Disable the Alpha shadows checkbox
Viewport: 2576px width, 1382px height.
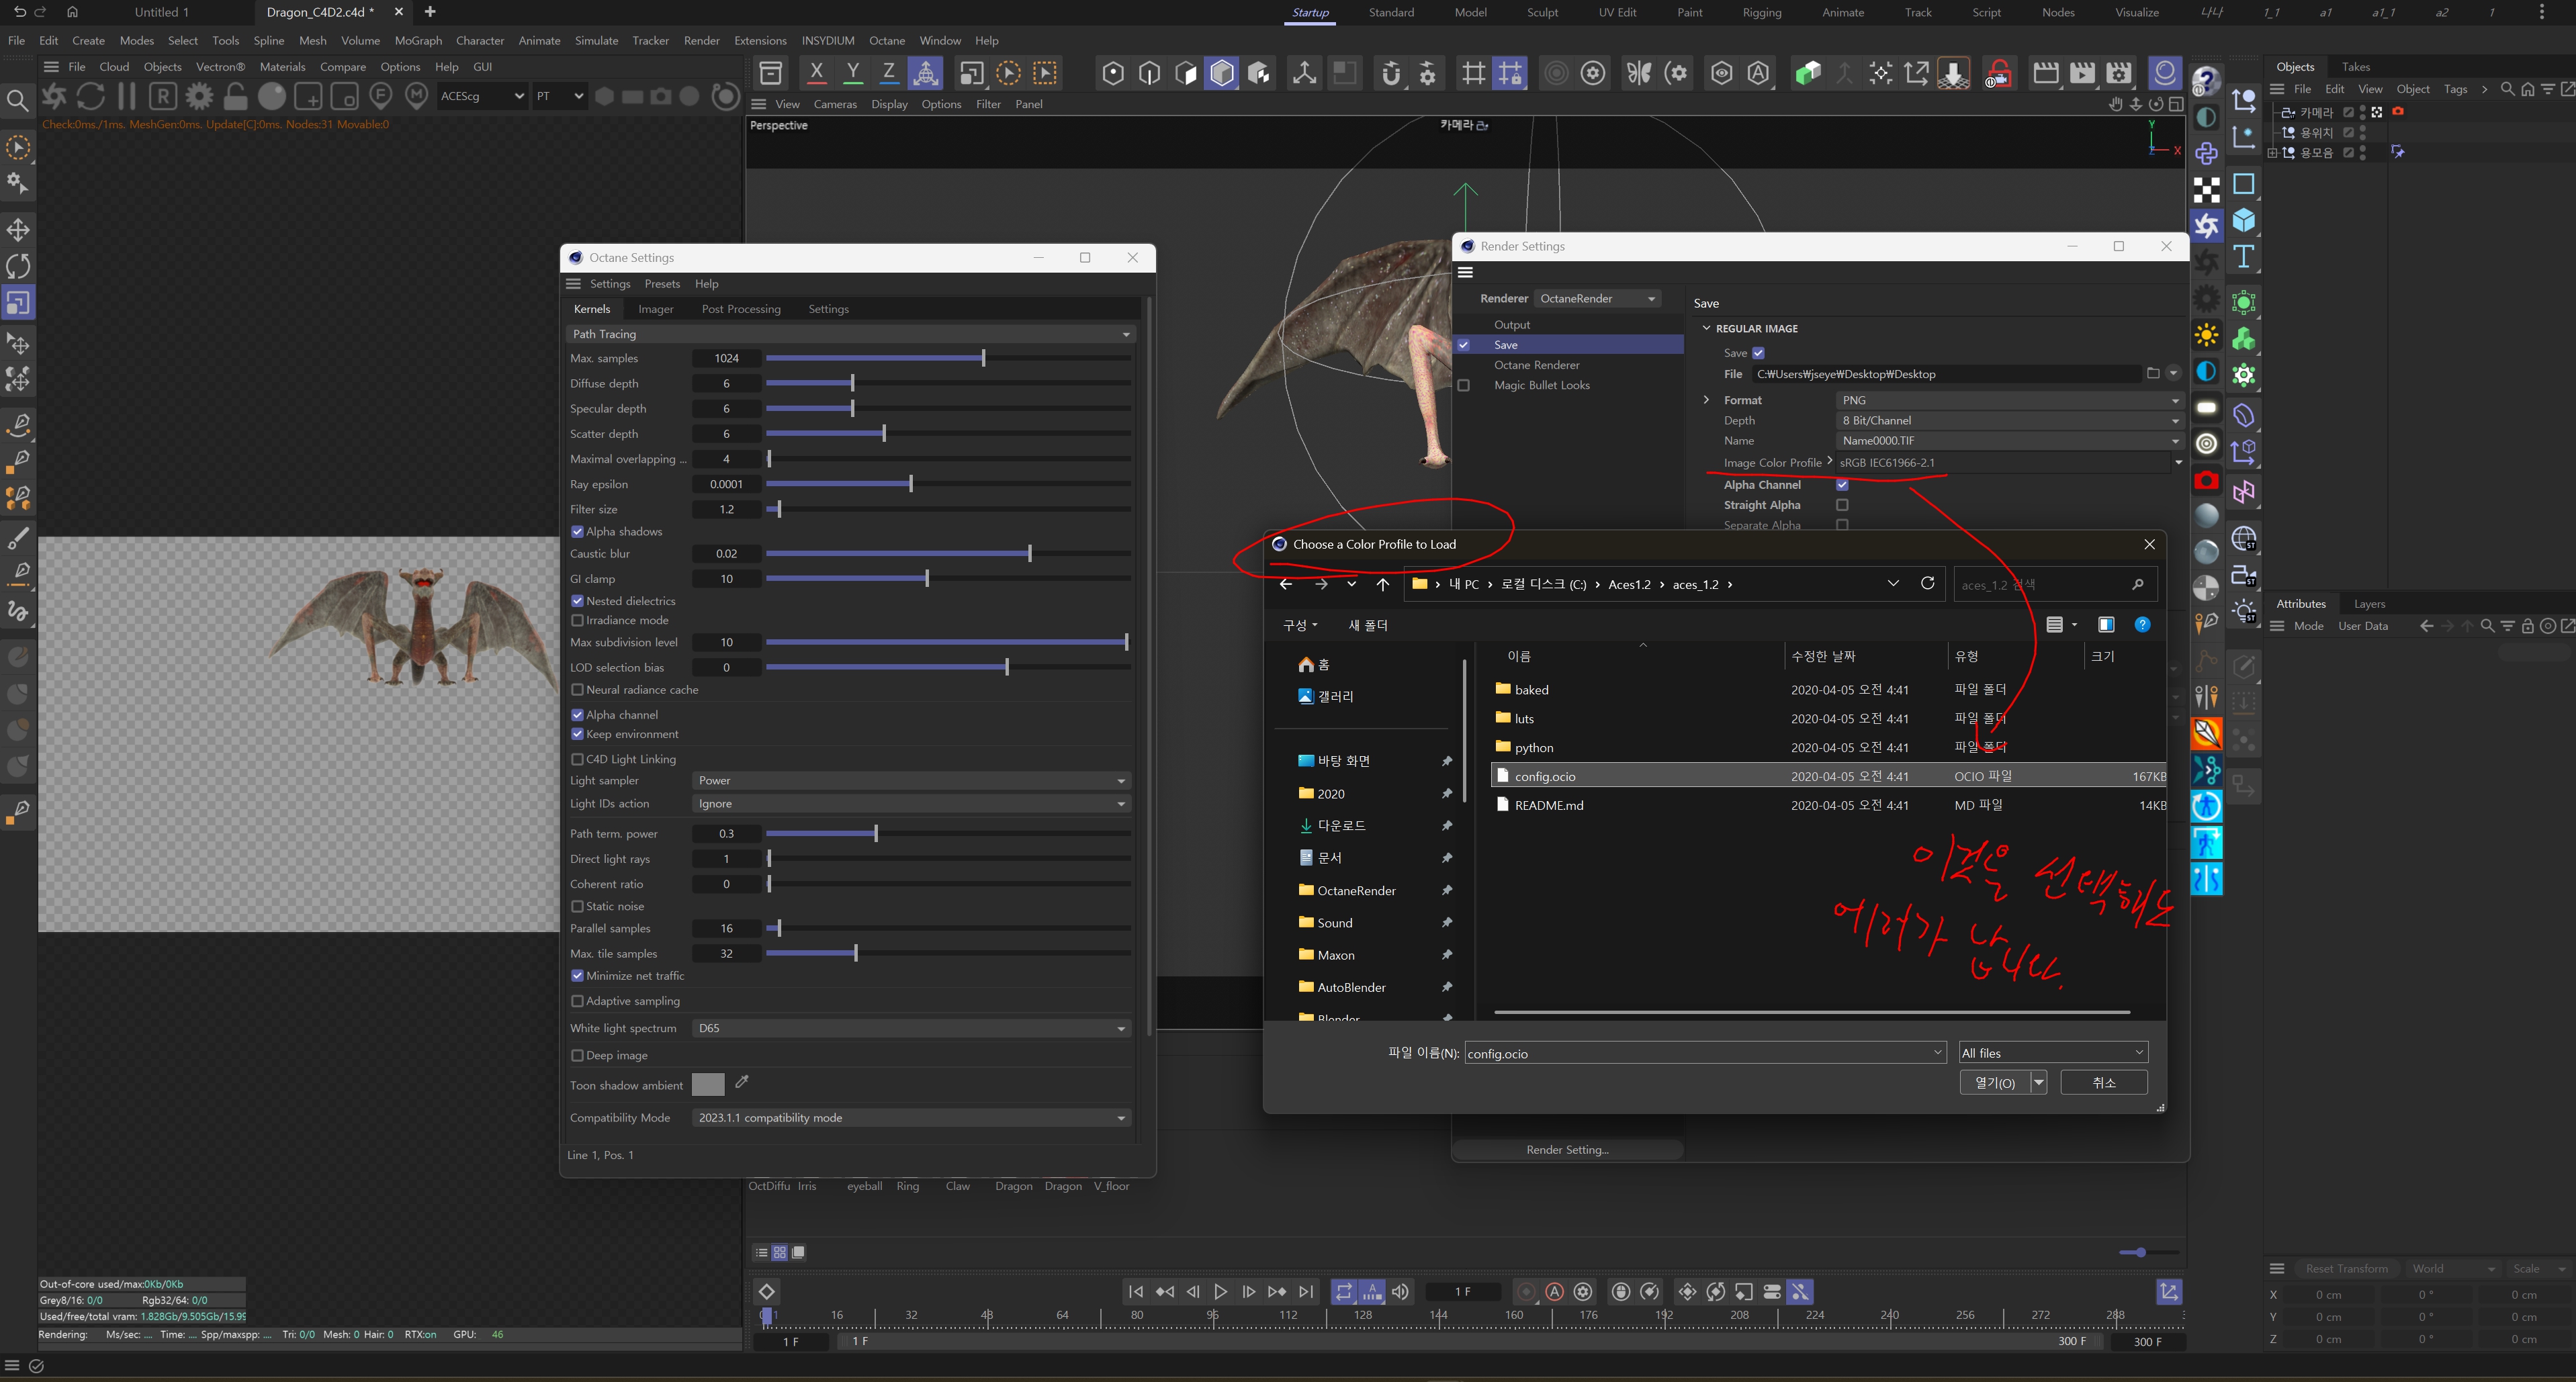pos(577,531)
